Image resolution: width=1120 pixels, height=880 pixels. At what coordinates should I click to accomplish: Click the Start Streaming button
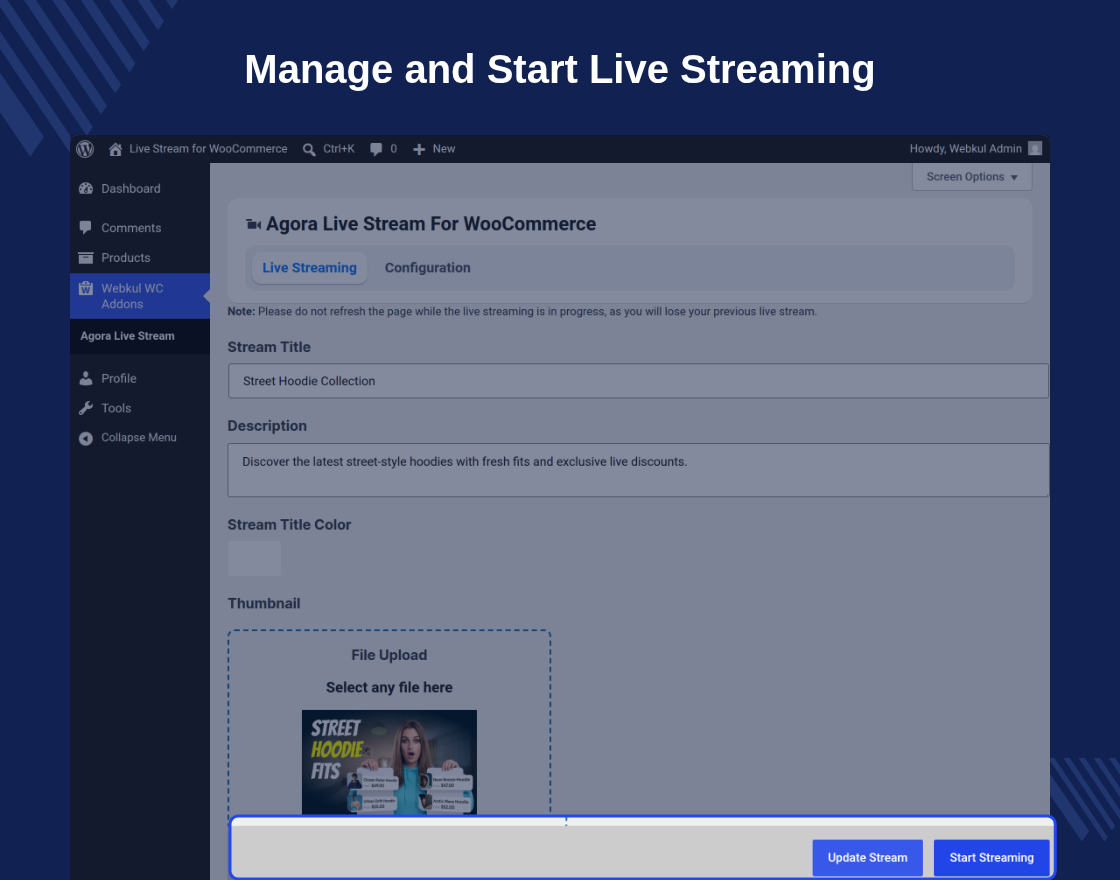tap(991, 858)
